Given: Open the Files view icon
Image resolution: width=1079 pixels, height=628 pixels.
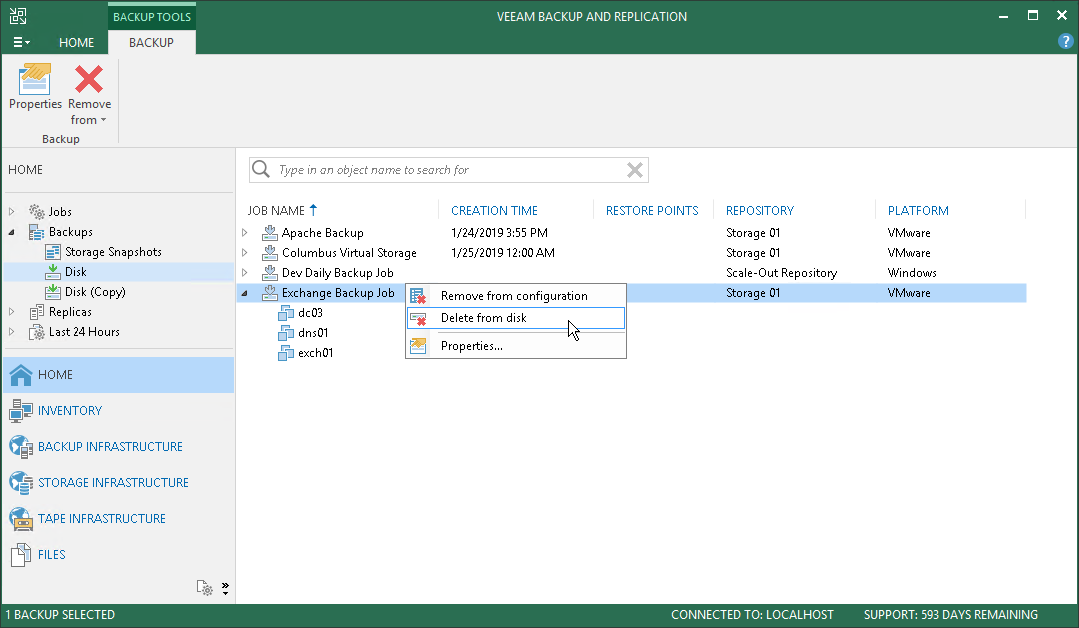Looking at the screenshot, I should click(21, 555).
